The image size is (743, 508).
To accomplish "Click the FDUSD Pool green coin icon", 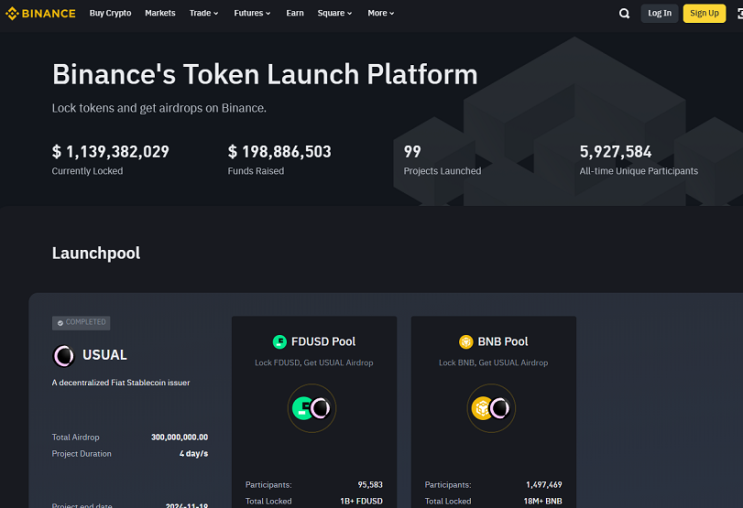I will tap(280, 342).
